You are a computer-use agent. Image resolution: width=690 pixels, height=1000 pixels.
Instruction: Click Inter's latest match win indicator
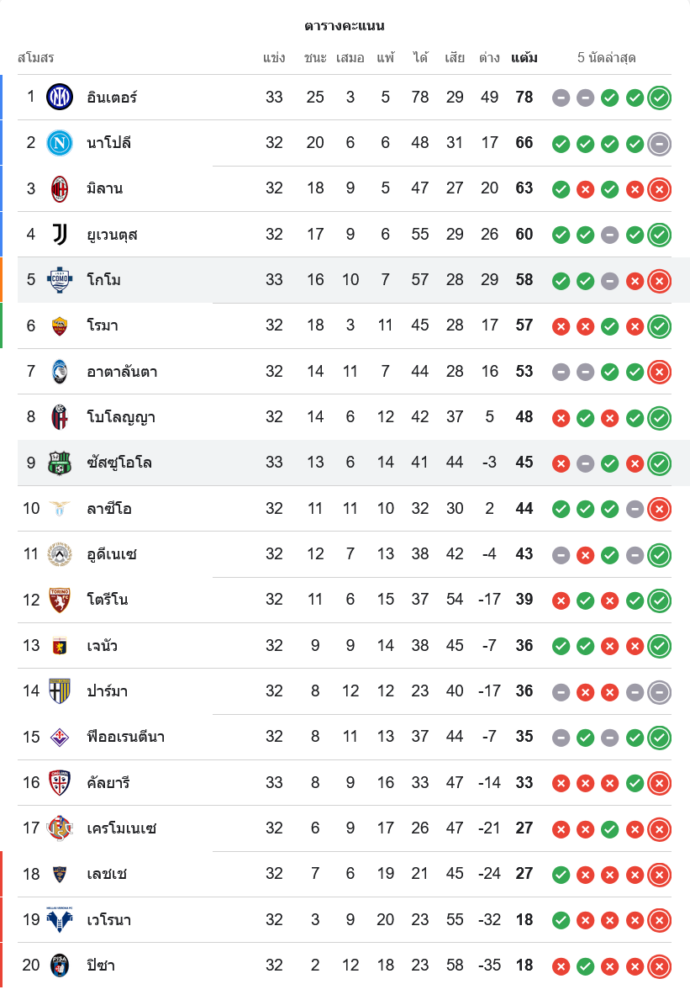[x=659, y=98]
